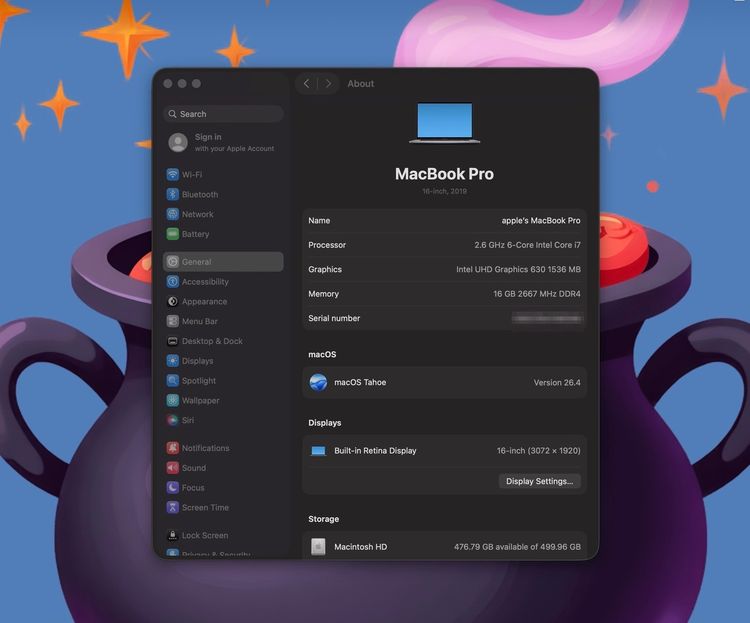Go forward with the right chevron
The image size is (750, 623).
coord(328,84)
